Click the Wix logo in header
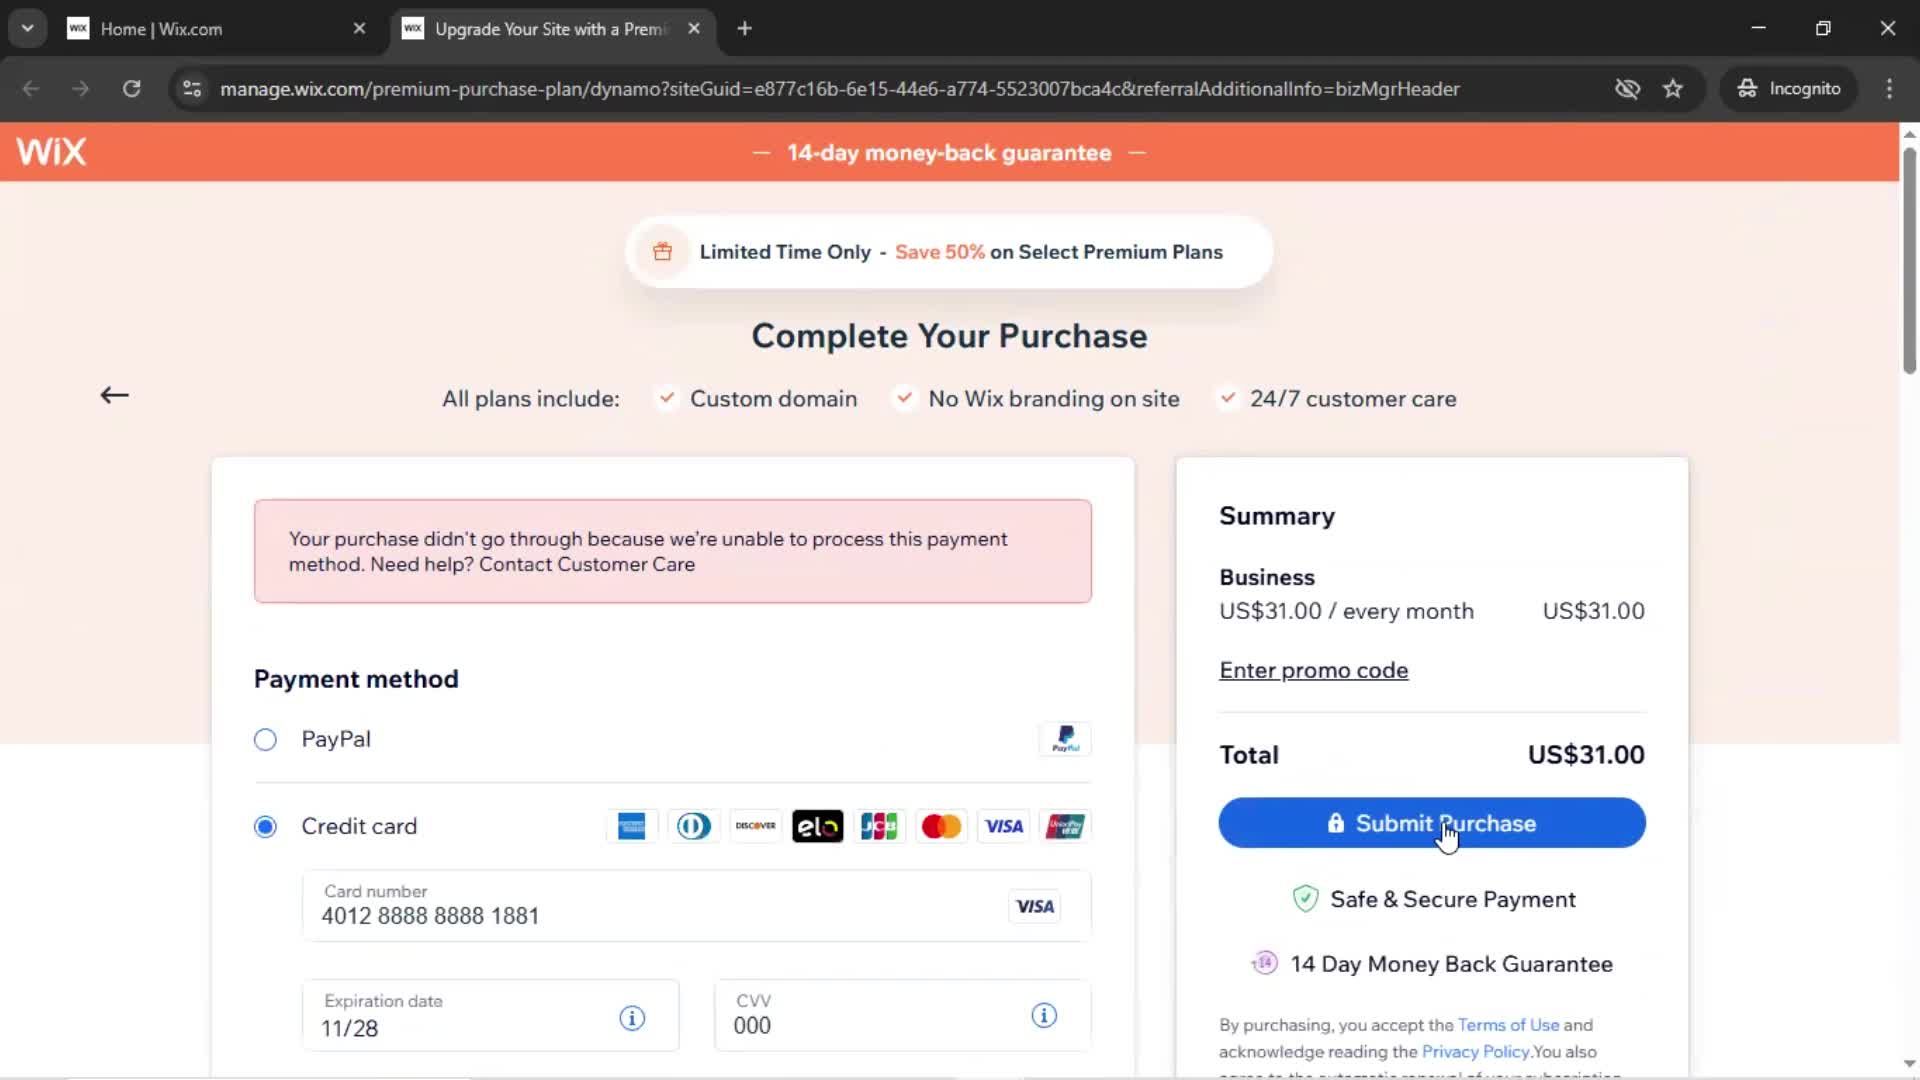The image size is (1920, 1080). (51, 152)
